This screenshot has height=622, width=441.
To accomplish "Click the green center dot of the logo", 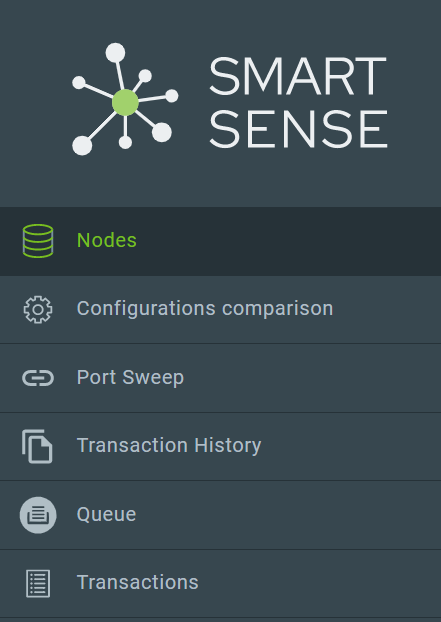I will click(x=125, y=102).
